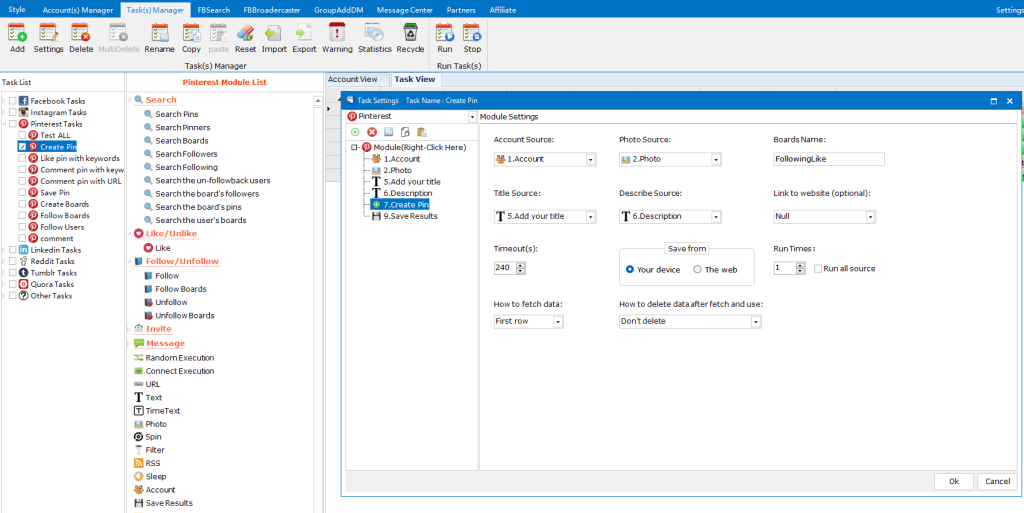Switch to the Account View tab
This screenshot has height=513, width=1024.
pos(353,79)
